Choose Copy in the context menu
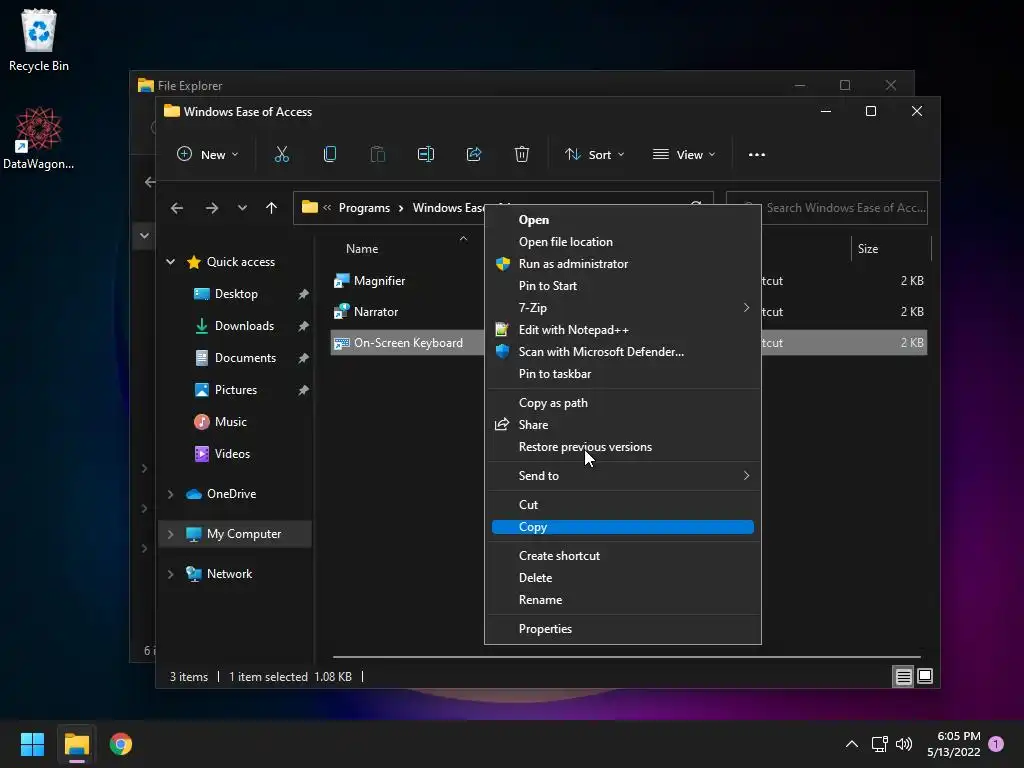The height and width of the screenshot is (768, 1024). click(623, 527)
